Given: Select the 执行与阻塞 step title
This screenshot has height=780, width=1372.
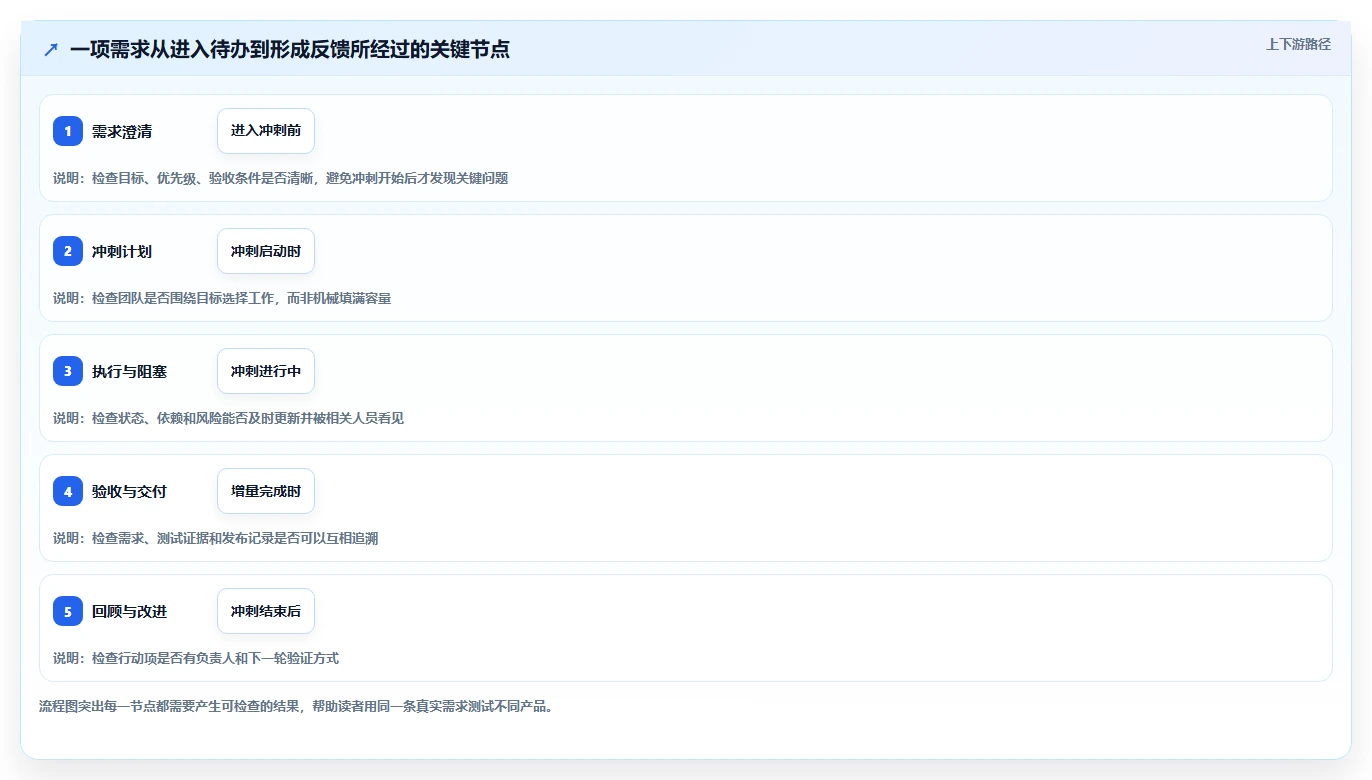Looking at the screenshot, I should pos(129,371).
